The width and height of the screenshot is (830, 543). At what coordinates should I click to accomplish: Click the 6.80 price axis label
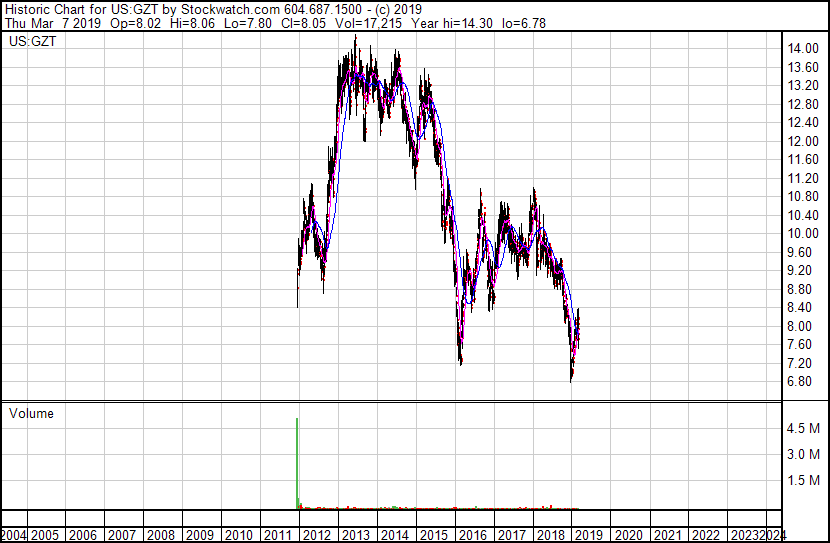799,382
